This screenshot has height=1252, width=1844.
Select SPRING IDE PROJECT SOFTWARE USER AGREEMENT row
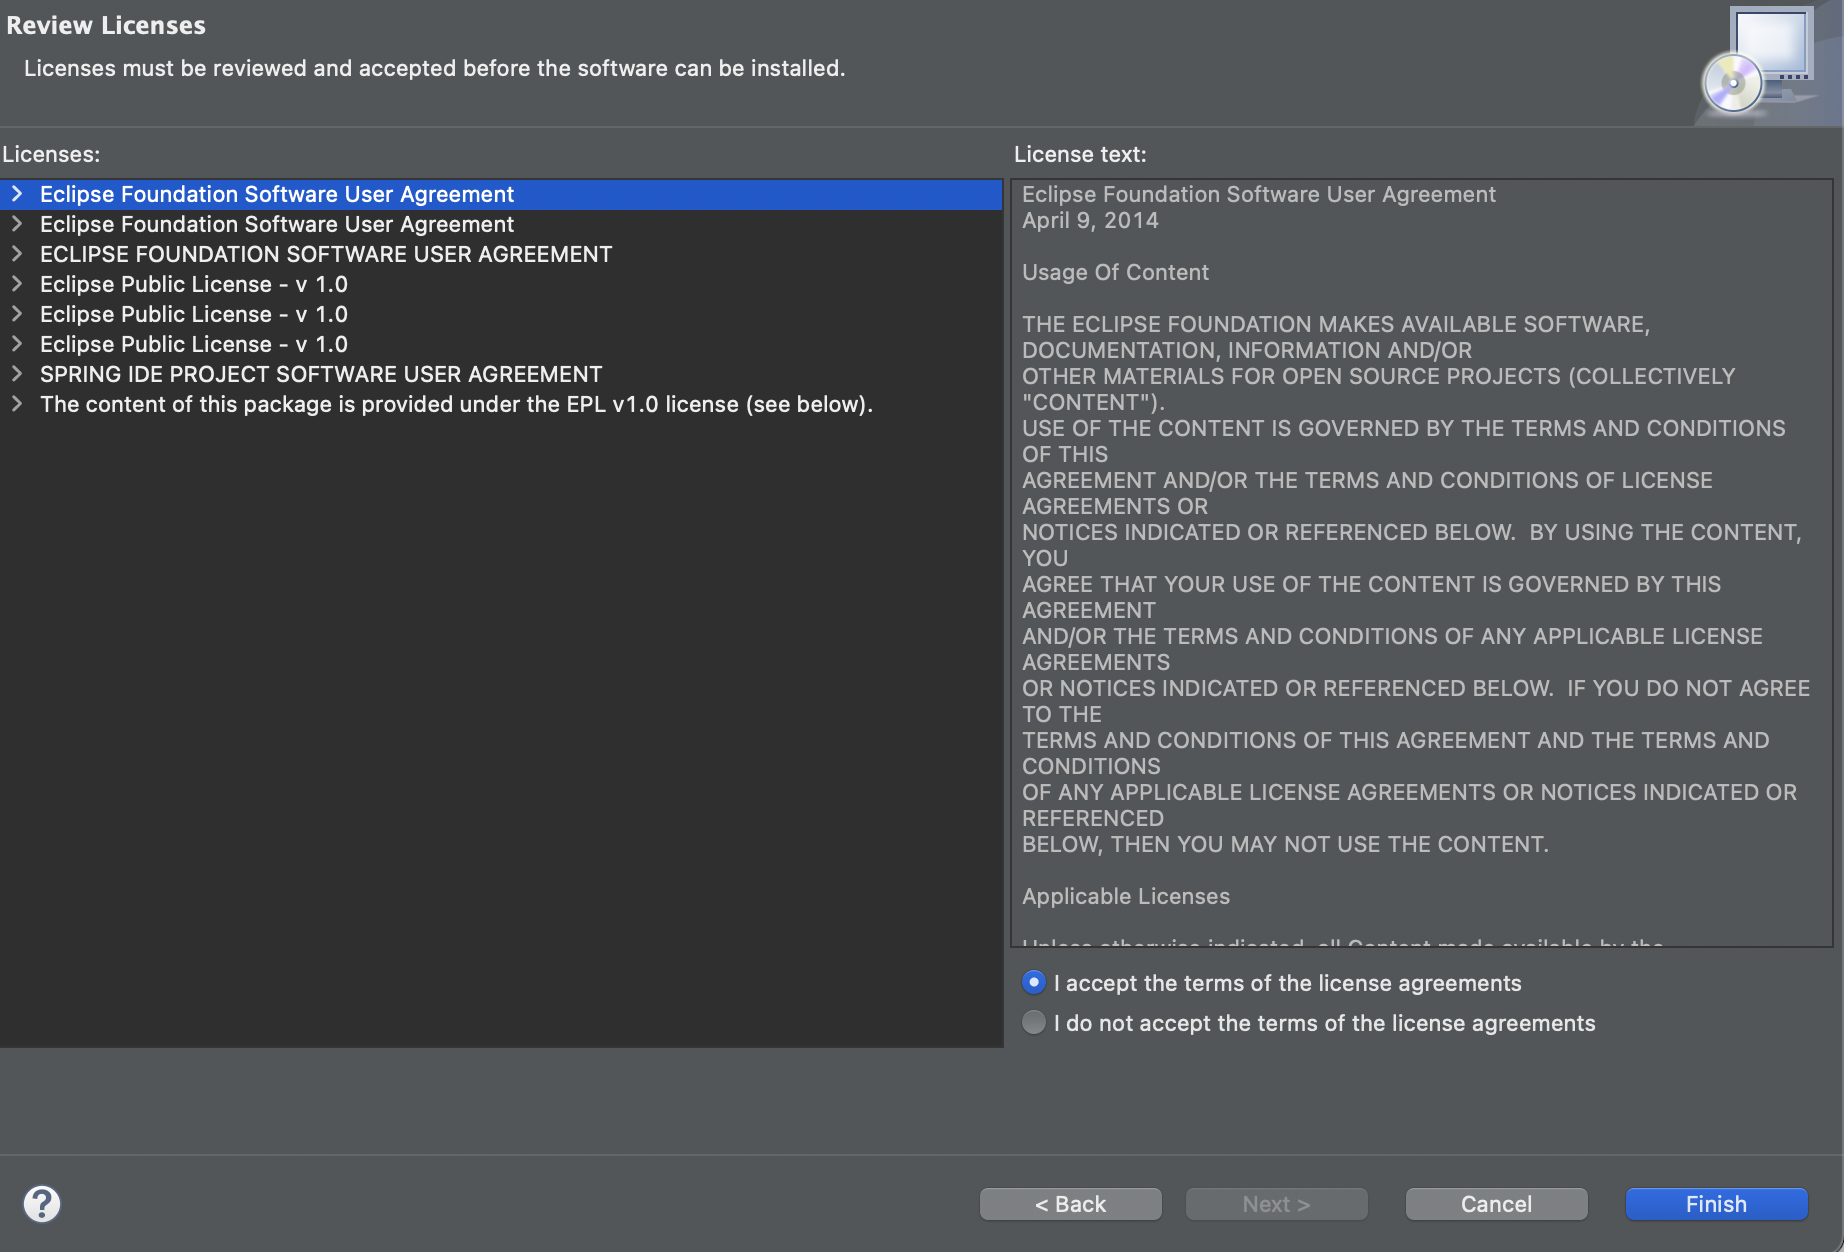click(501, 374)
